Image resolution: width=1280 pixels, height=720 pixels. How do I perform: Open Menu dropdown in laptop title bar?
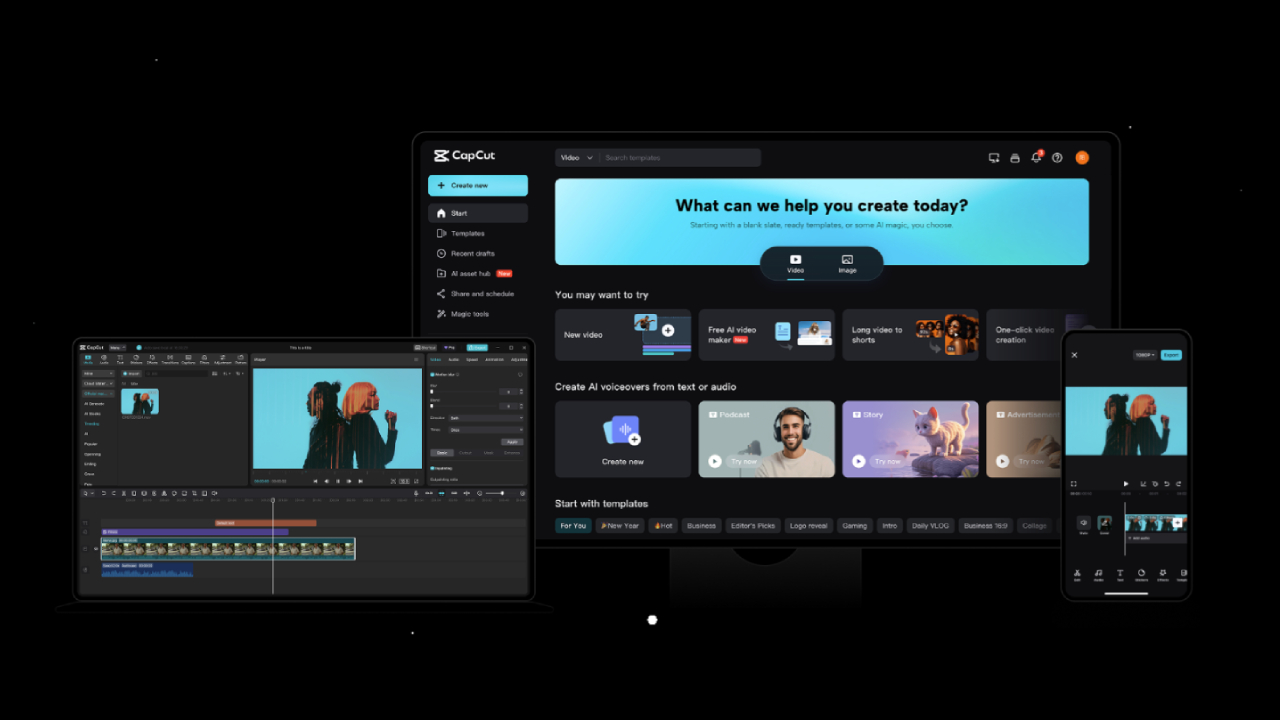coord(118,347)
